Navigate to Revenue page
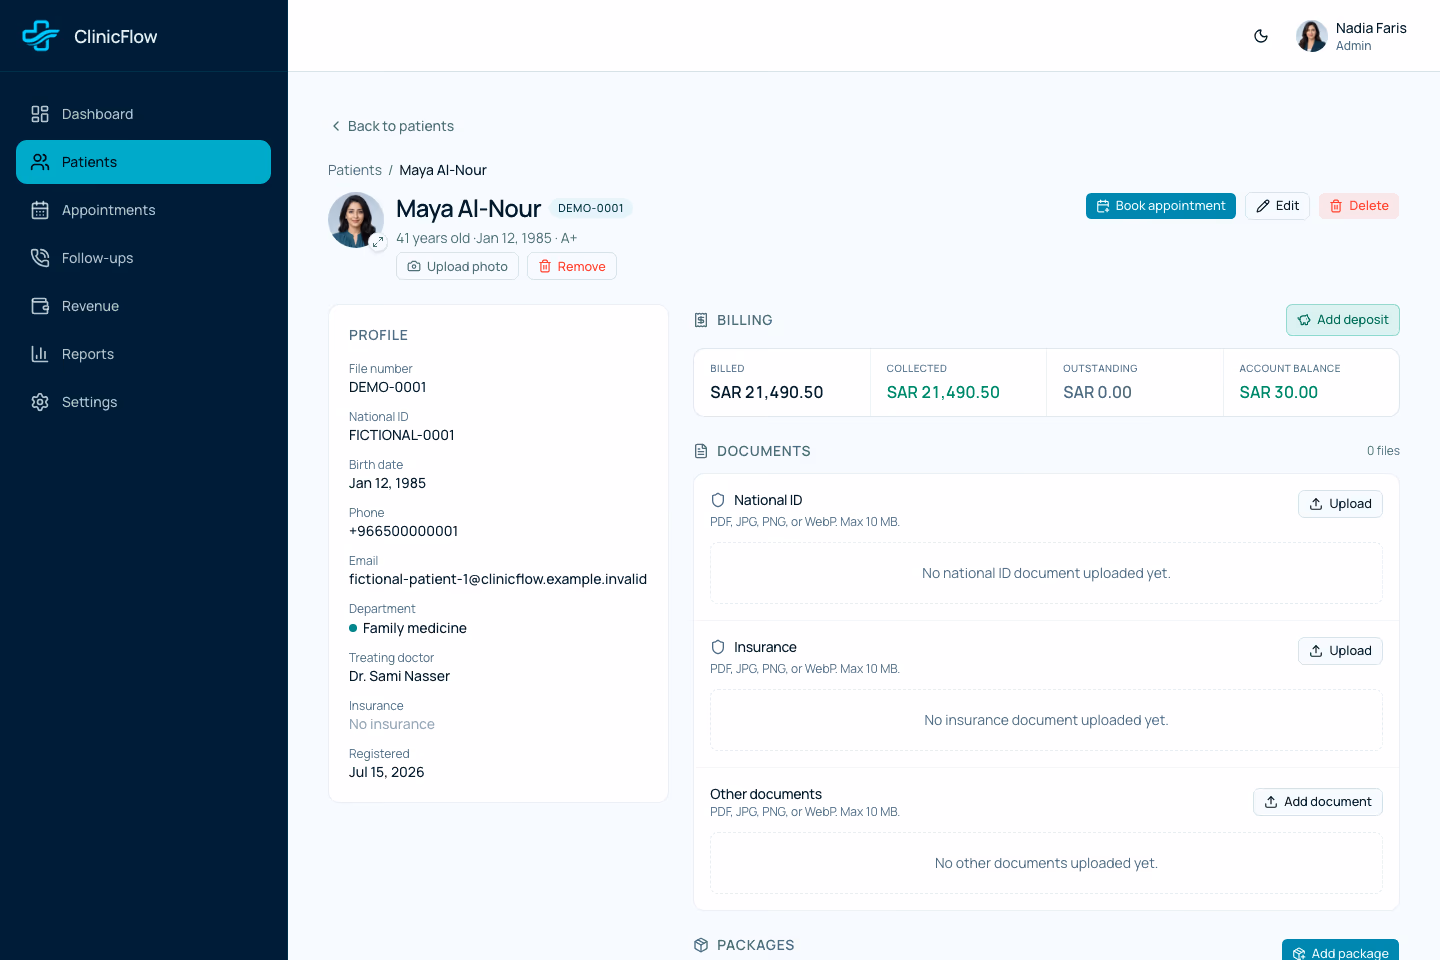The height and width of the screenshot is (960, 1440). coord(144,306)
